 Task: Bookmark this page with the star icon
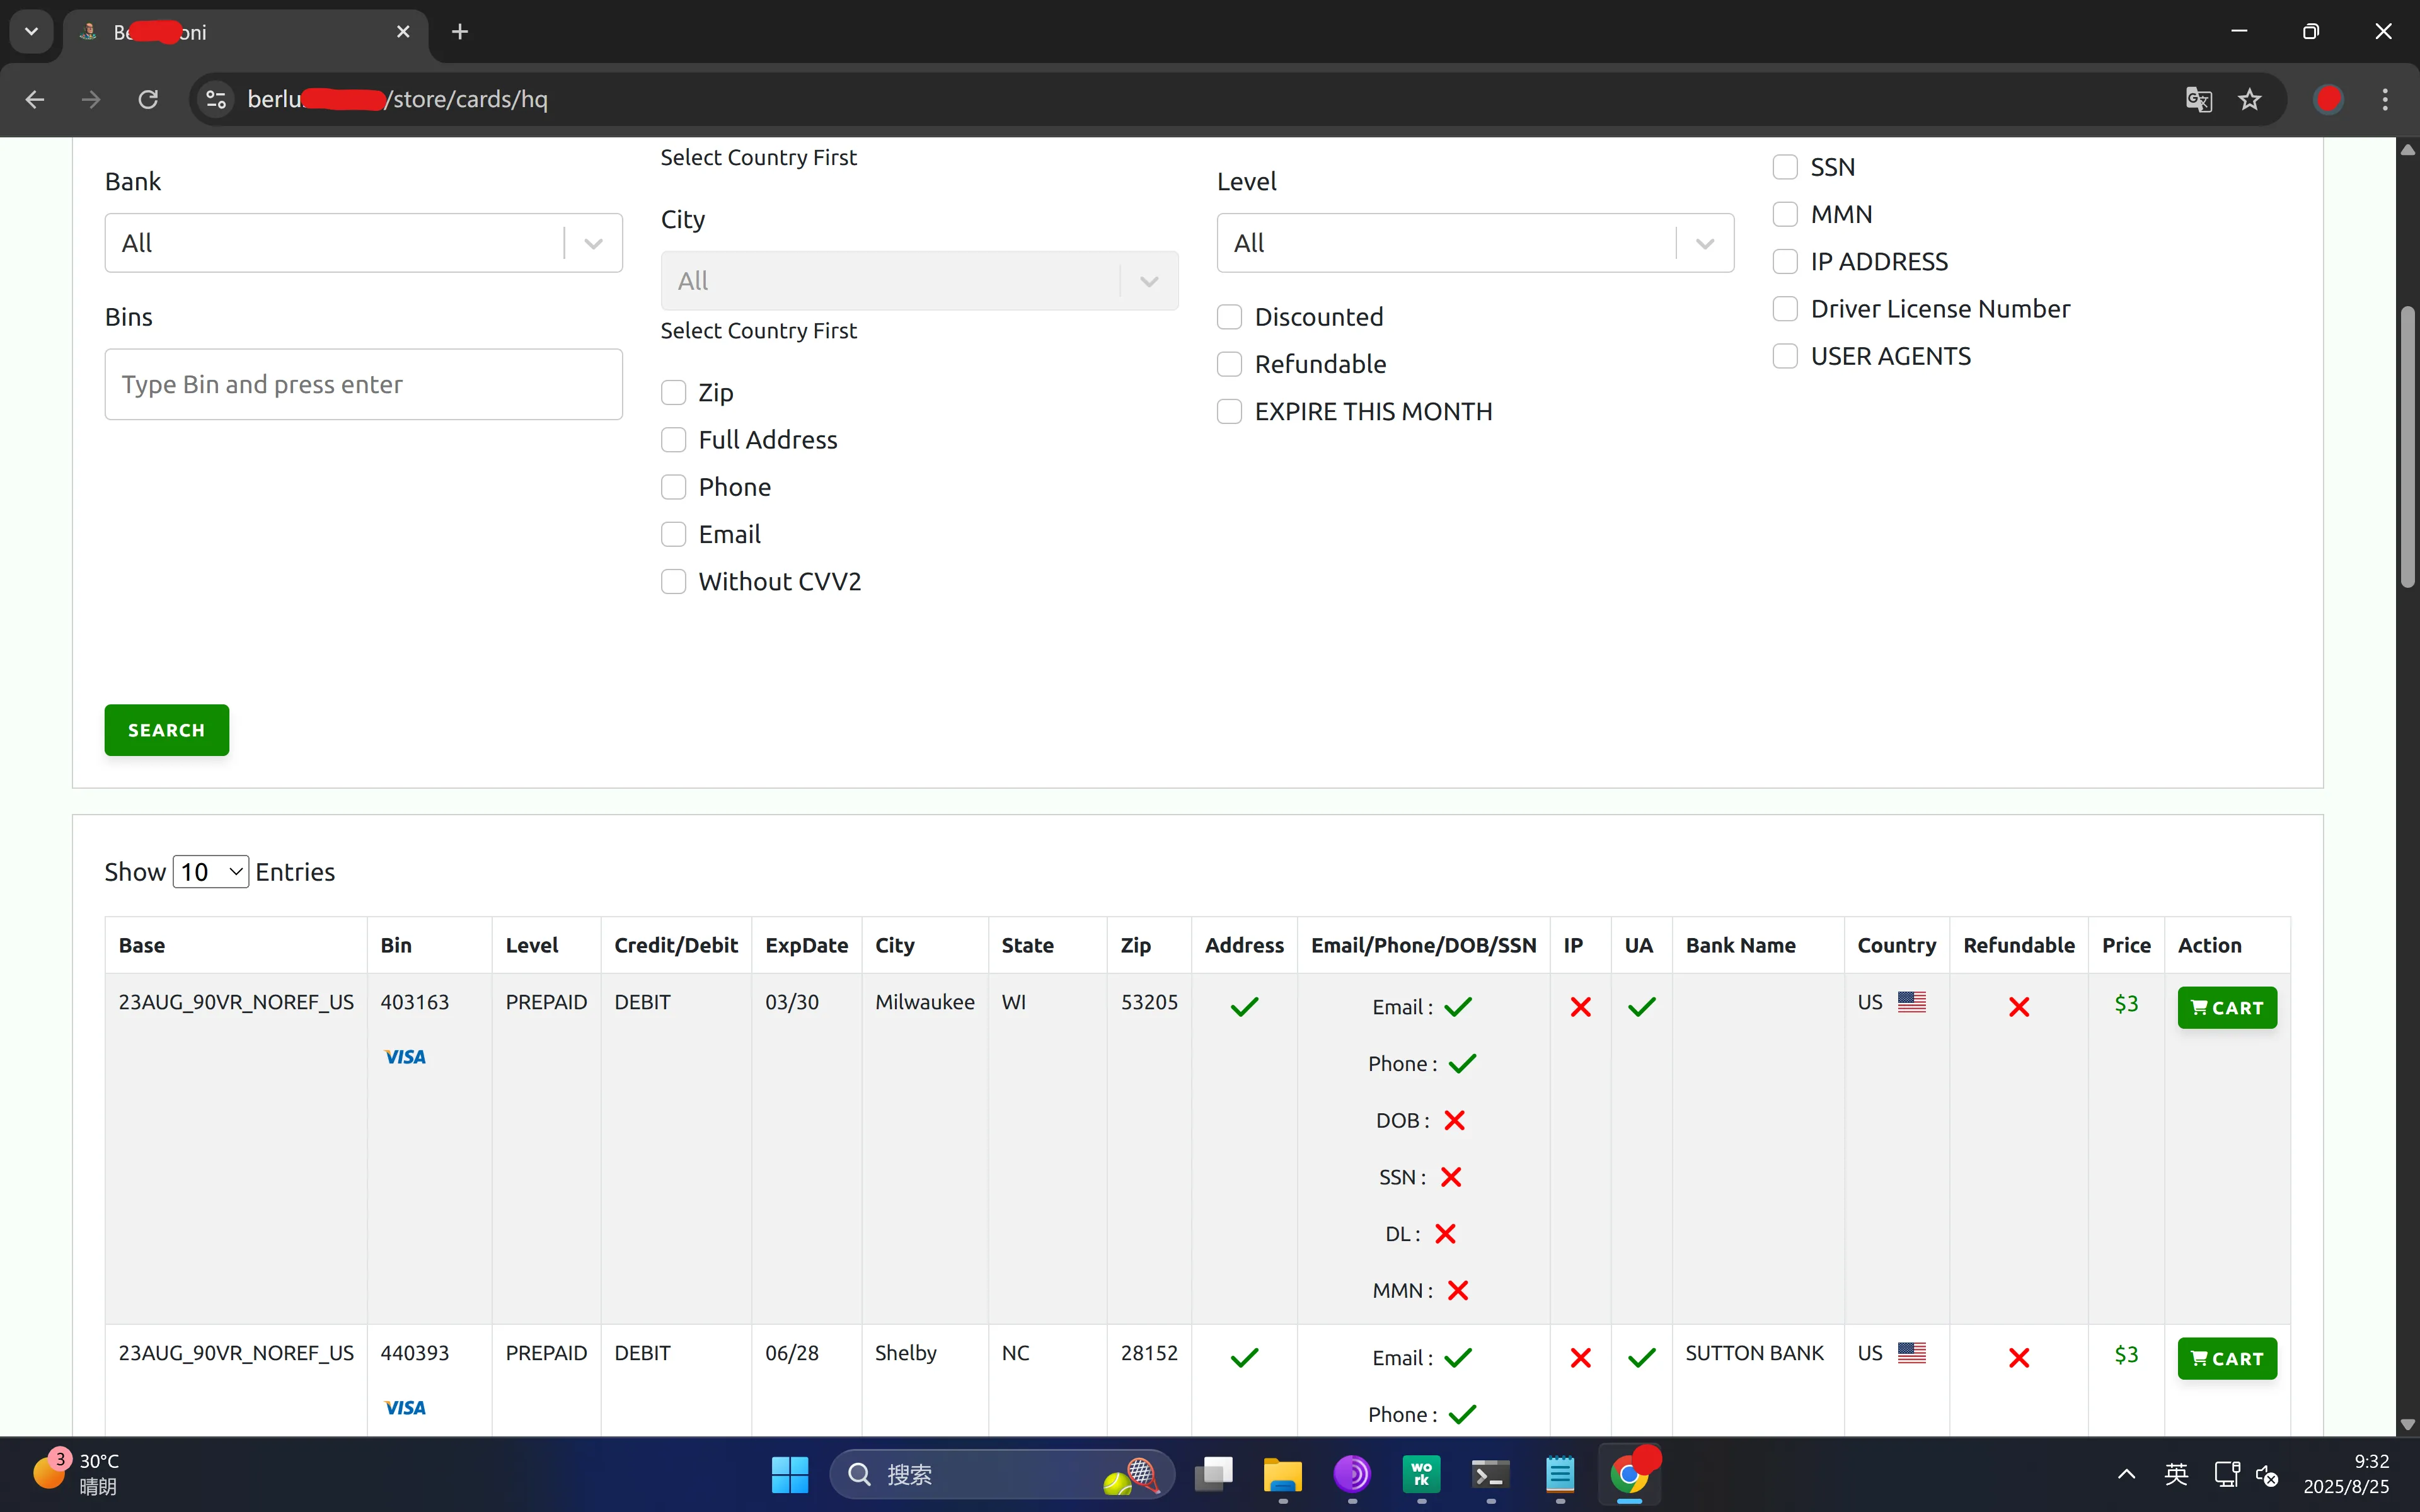click(2250, 99)
